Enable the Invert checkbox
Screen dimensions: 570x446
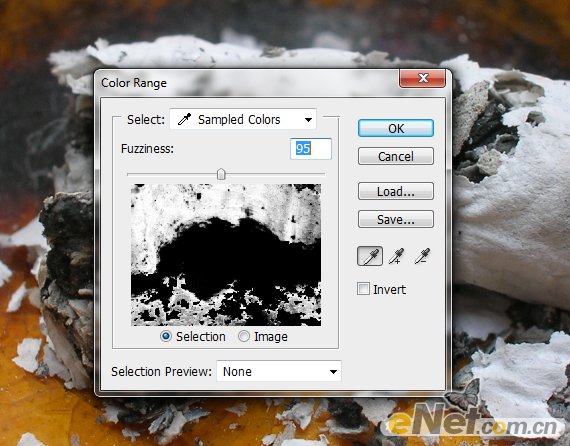coord(363,289)
